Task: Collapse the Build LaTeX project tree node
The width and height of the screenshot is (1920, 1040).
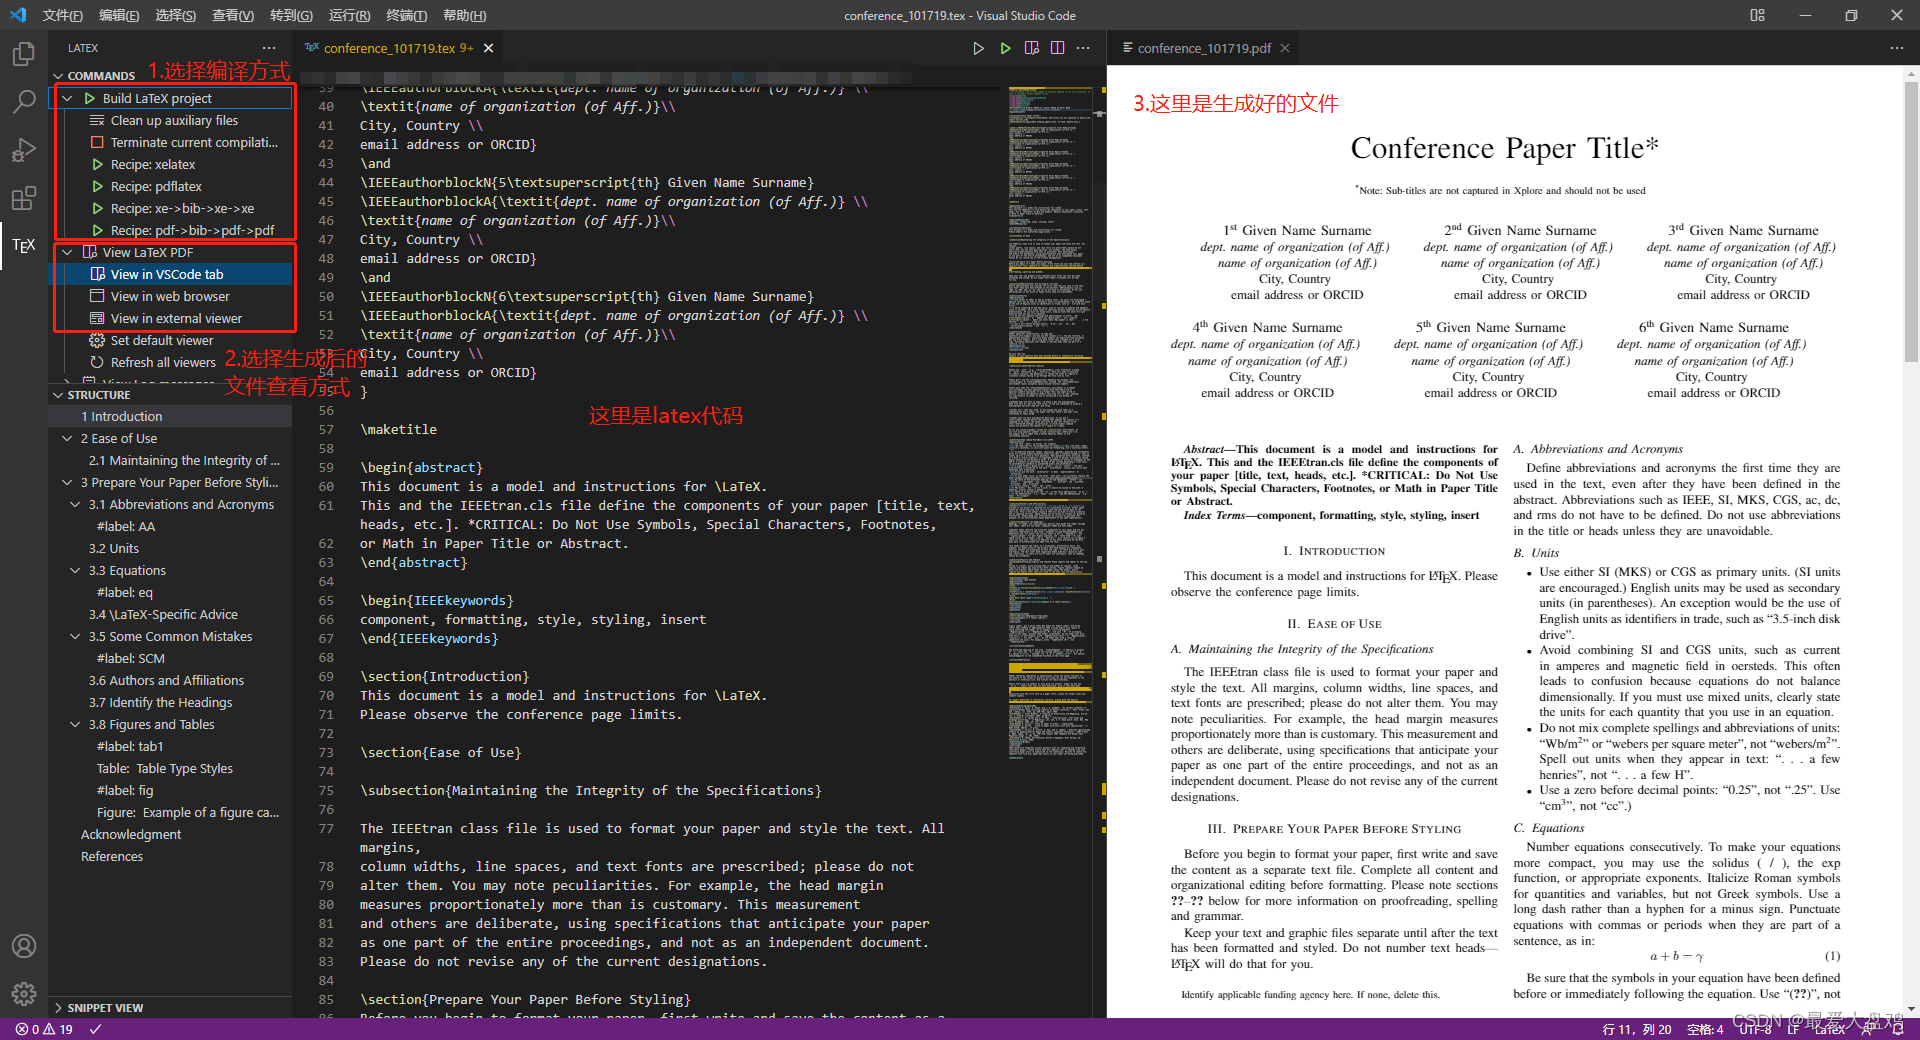Action: [x=68, y=98]
